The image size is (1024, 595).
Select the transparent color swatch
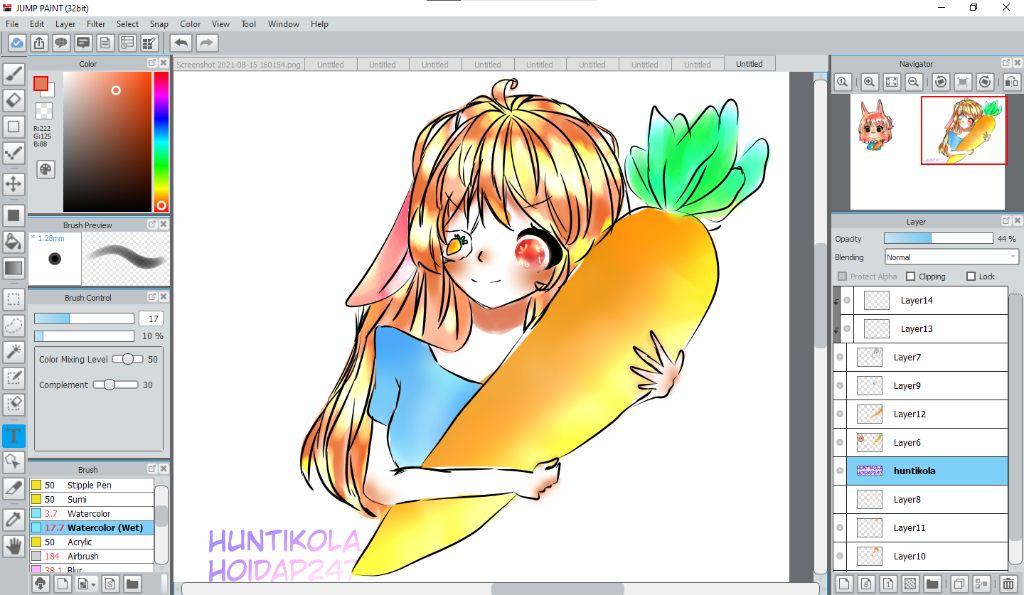[x=44, y=110]
